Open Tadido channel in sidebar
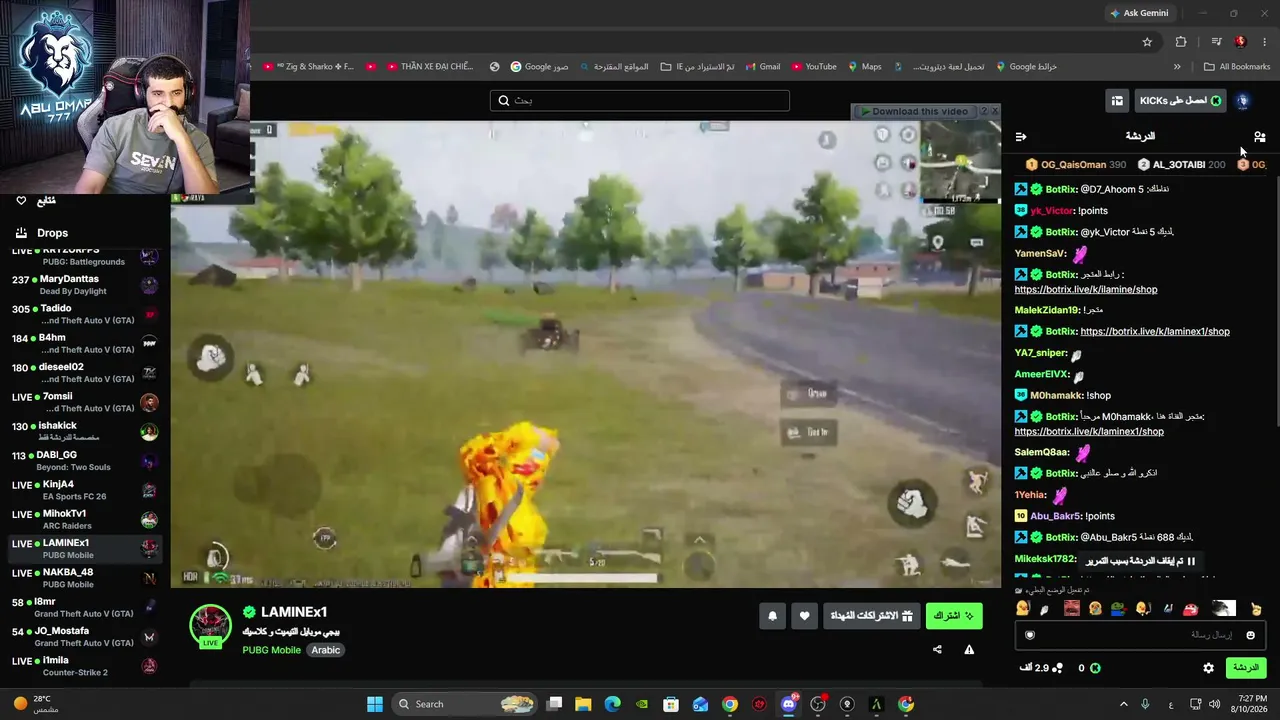The image size is (1280, 720). coord(85,315)
